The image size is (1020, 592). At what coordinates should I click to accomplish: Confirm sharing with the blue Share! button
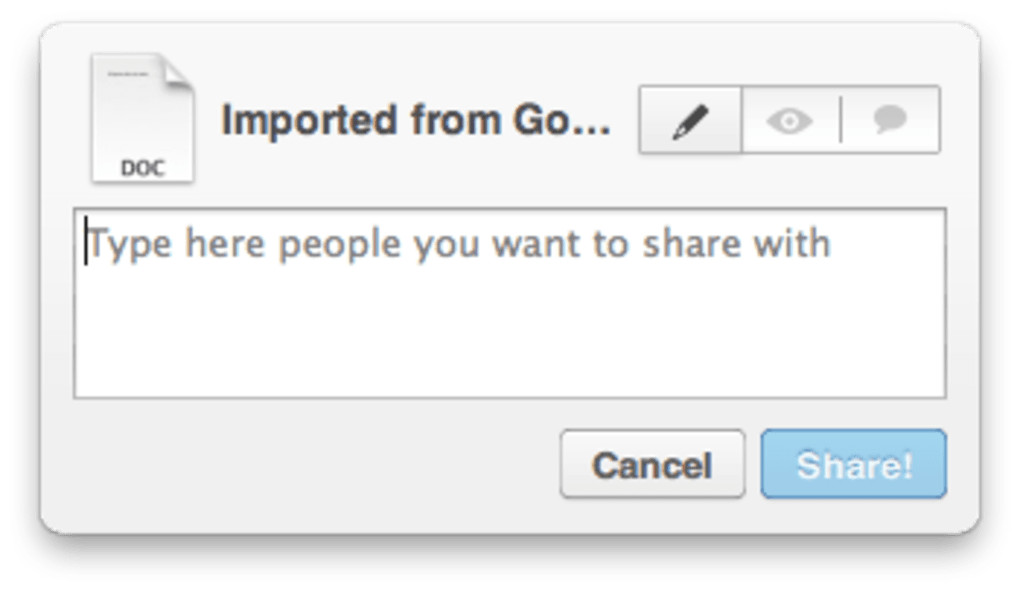point(853,464)
